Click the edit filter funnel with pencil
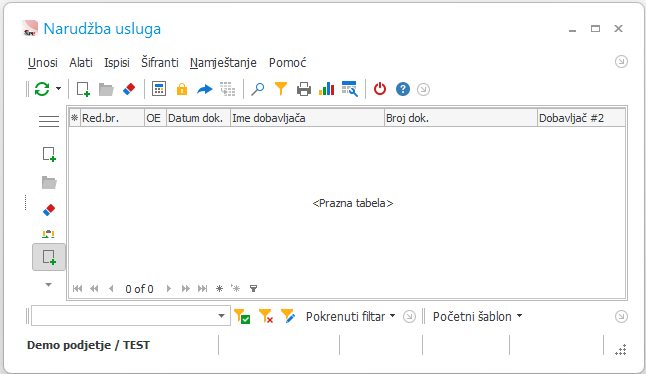This screenshot has width=646, height=374. pyautogui.click(x=288, y=316)
